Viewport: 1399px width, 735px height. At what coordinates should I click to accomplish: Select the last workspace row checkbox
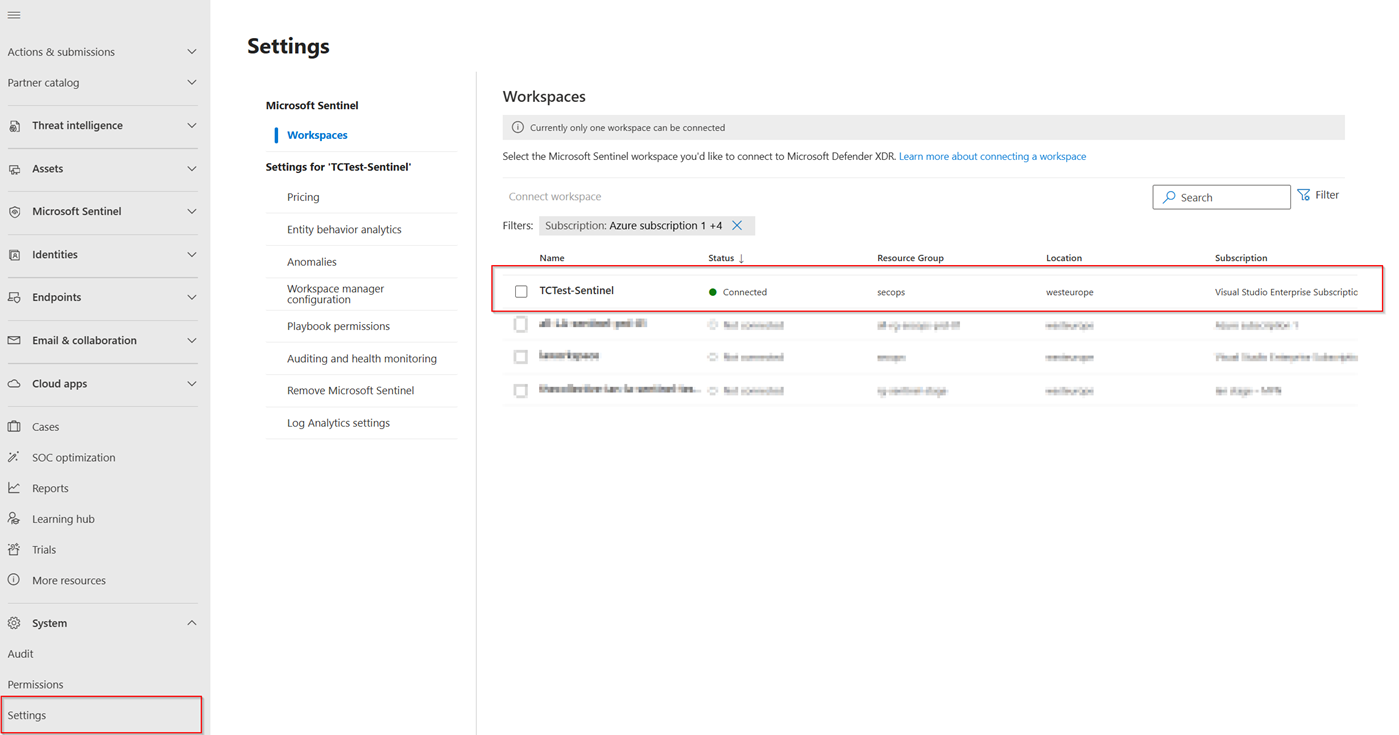(x=521, y=391)
